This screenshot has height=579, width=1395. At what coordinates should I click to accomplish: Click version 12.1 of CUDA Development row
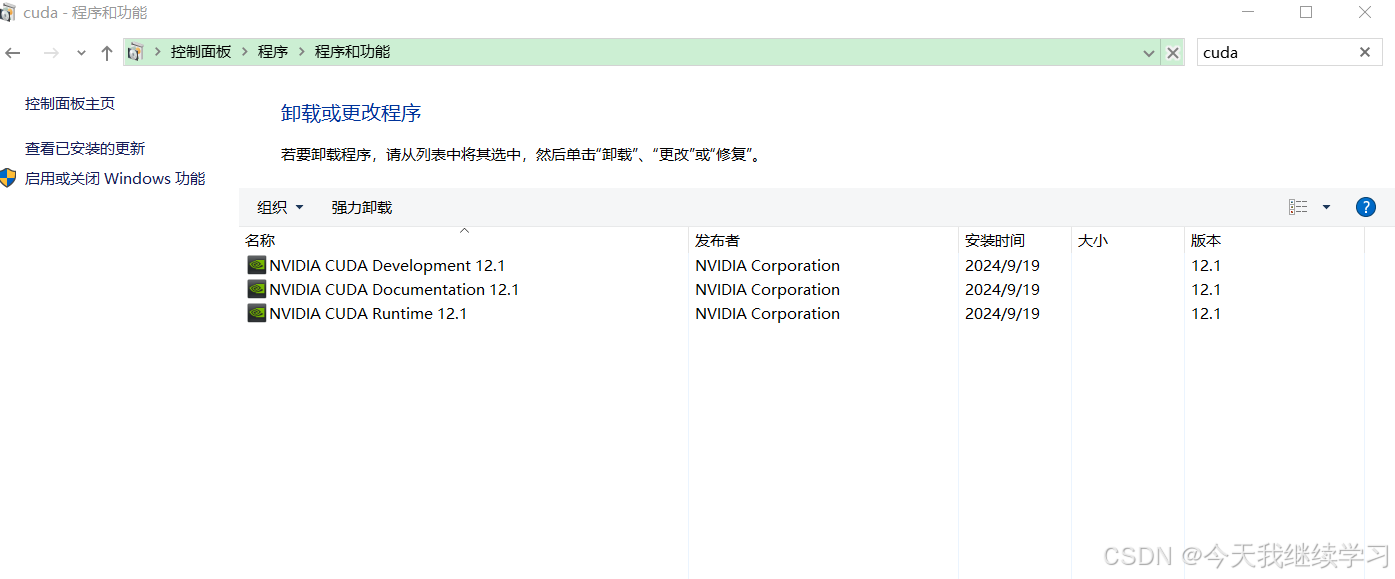(x=1206, y=265)
